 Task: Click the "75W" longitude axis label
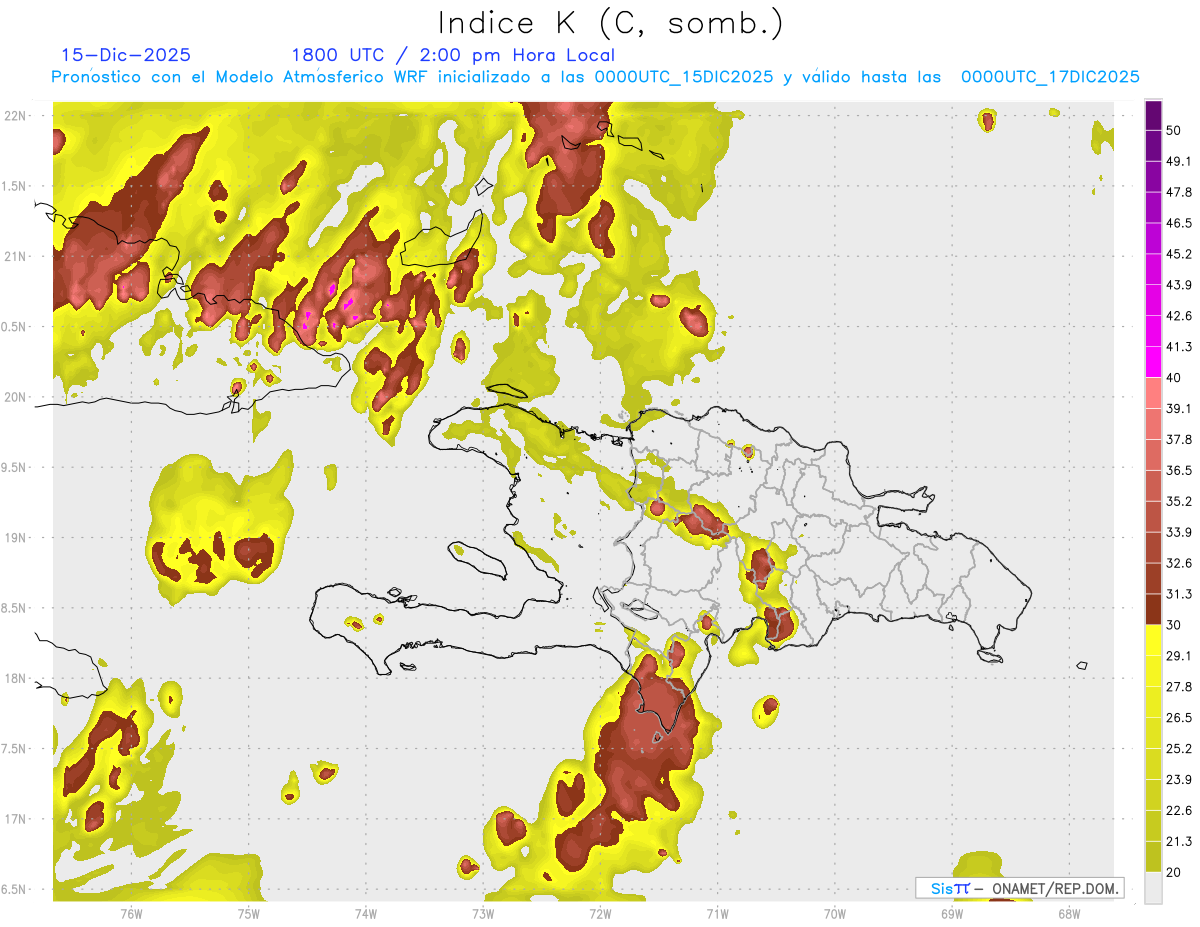[x=248, y=913]
